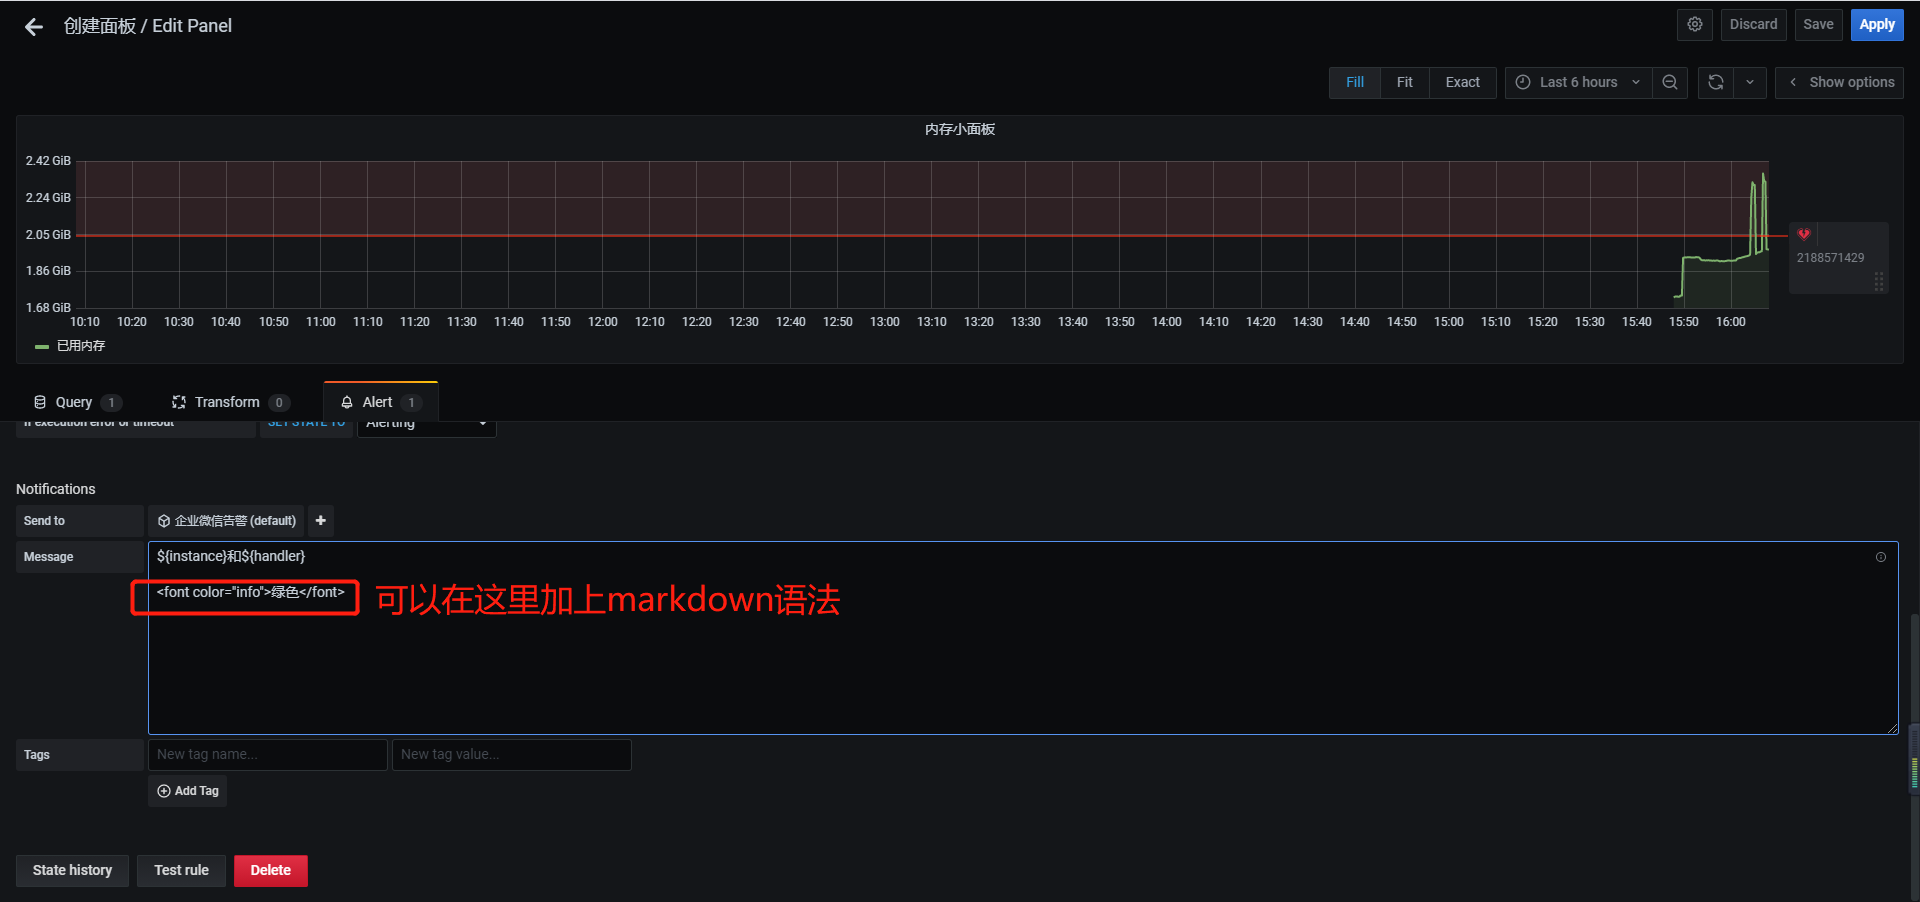
Task: Select the Exact display mode
Action: pos(1462,83)
